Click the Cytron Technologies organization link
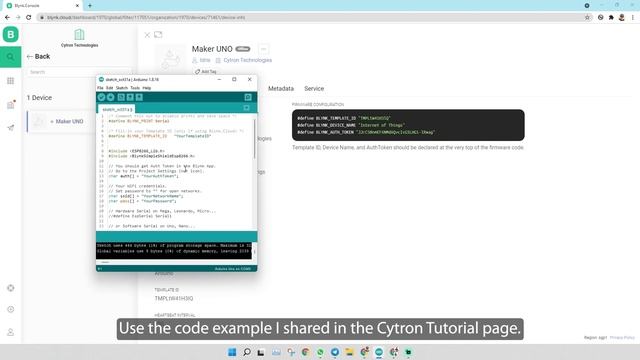Image resolution: width=640 pixels, height=360 pixels. 247,60
